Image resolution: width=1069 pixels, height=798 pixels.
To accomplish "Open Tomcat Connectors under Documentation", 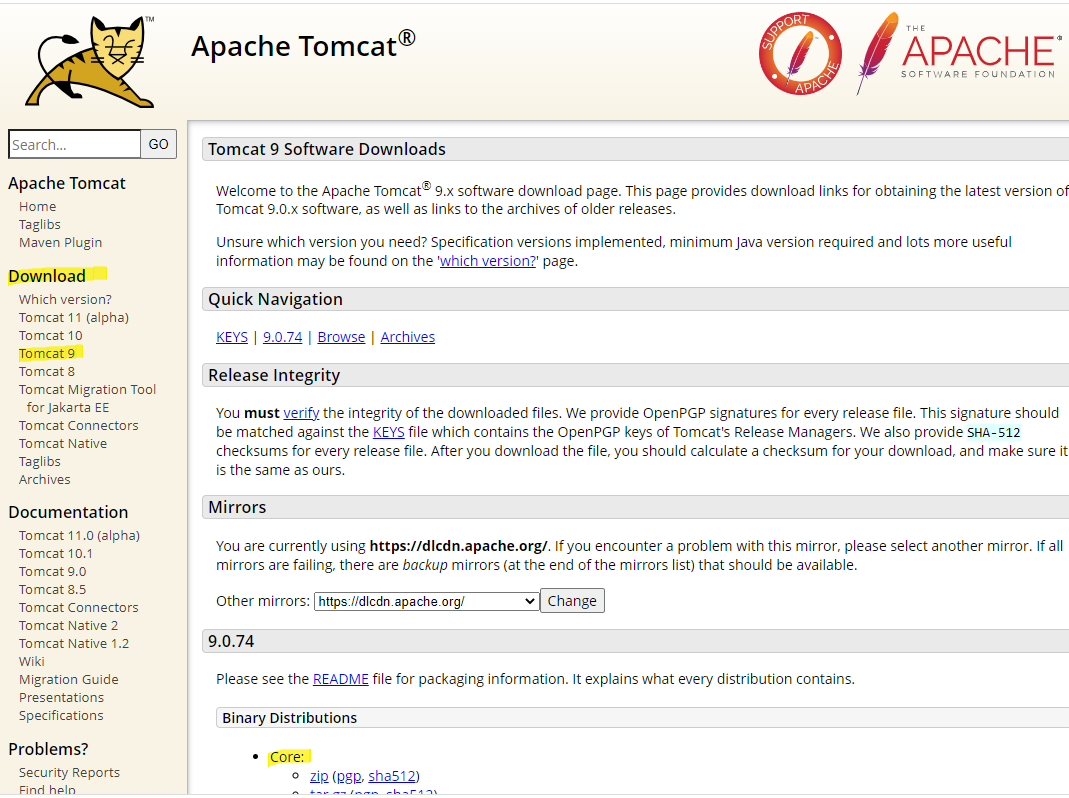I will click(78, 607).
